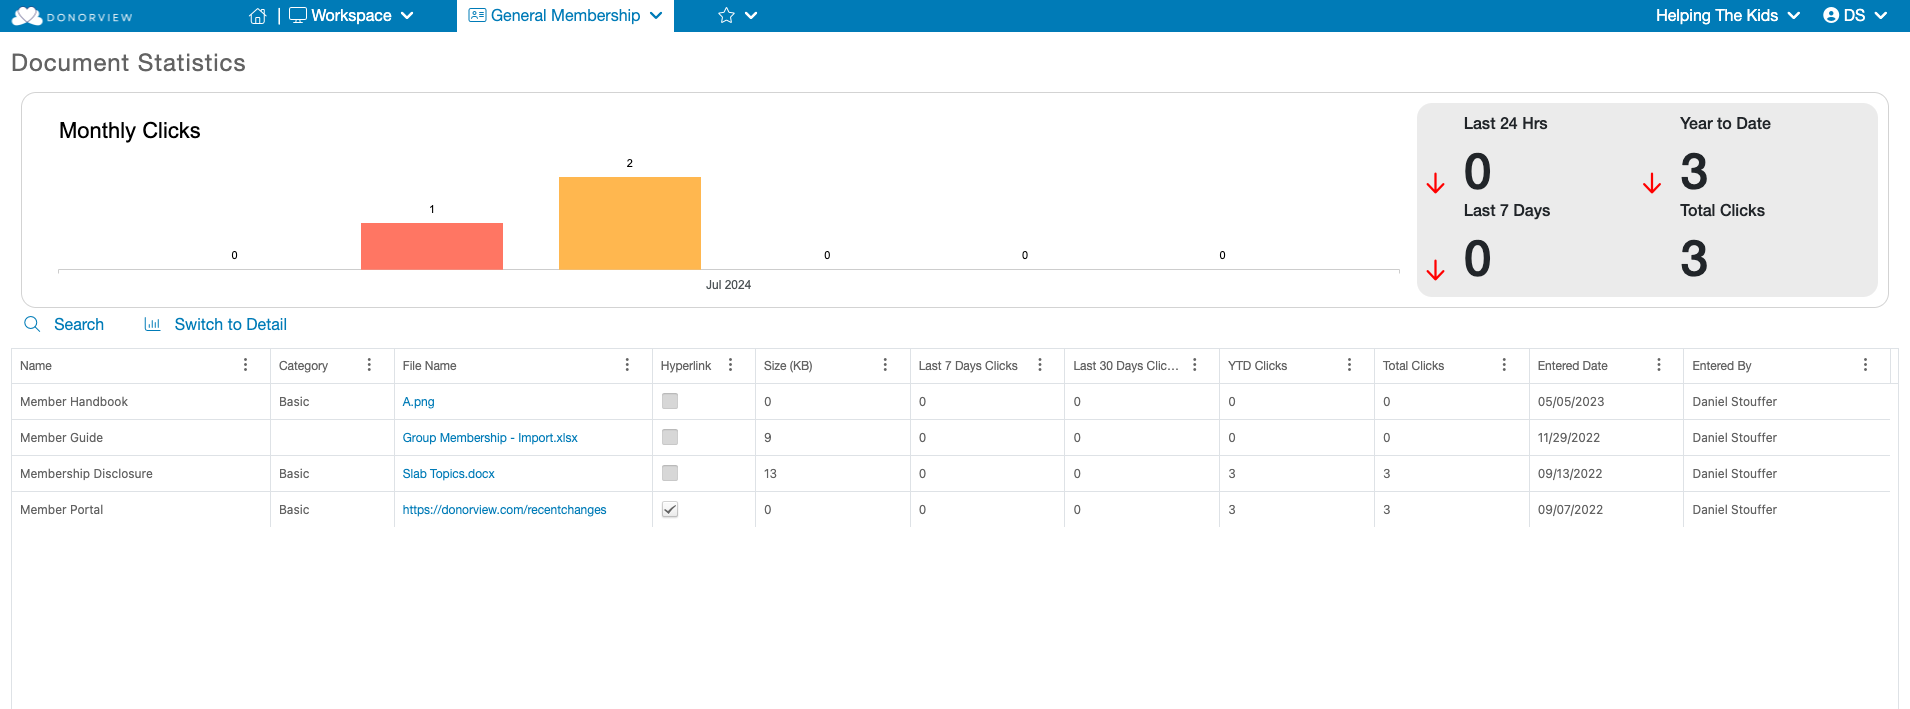Select the General Membership tab
The height and width of the screenshot is (709, 1910).
tap(565, 16)
